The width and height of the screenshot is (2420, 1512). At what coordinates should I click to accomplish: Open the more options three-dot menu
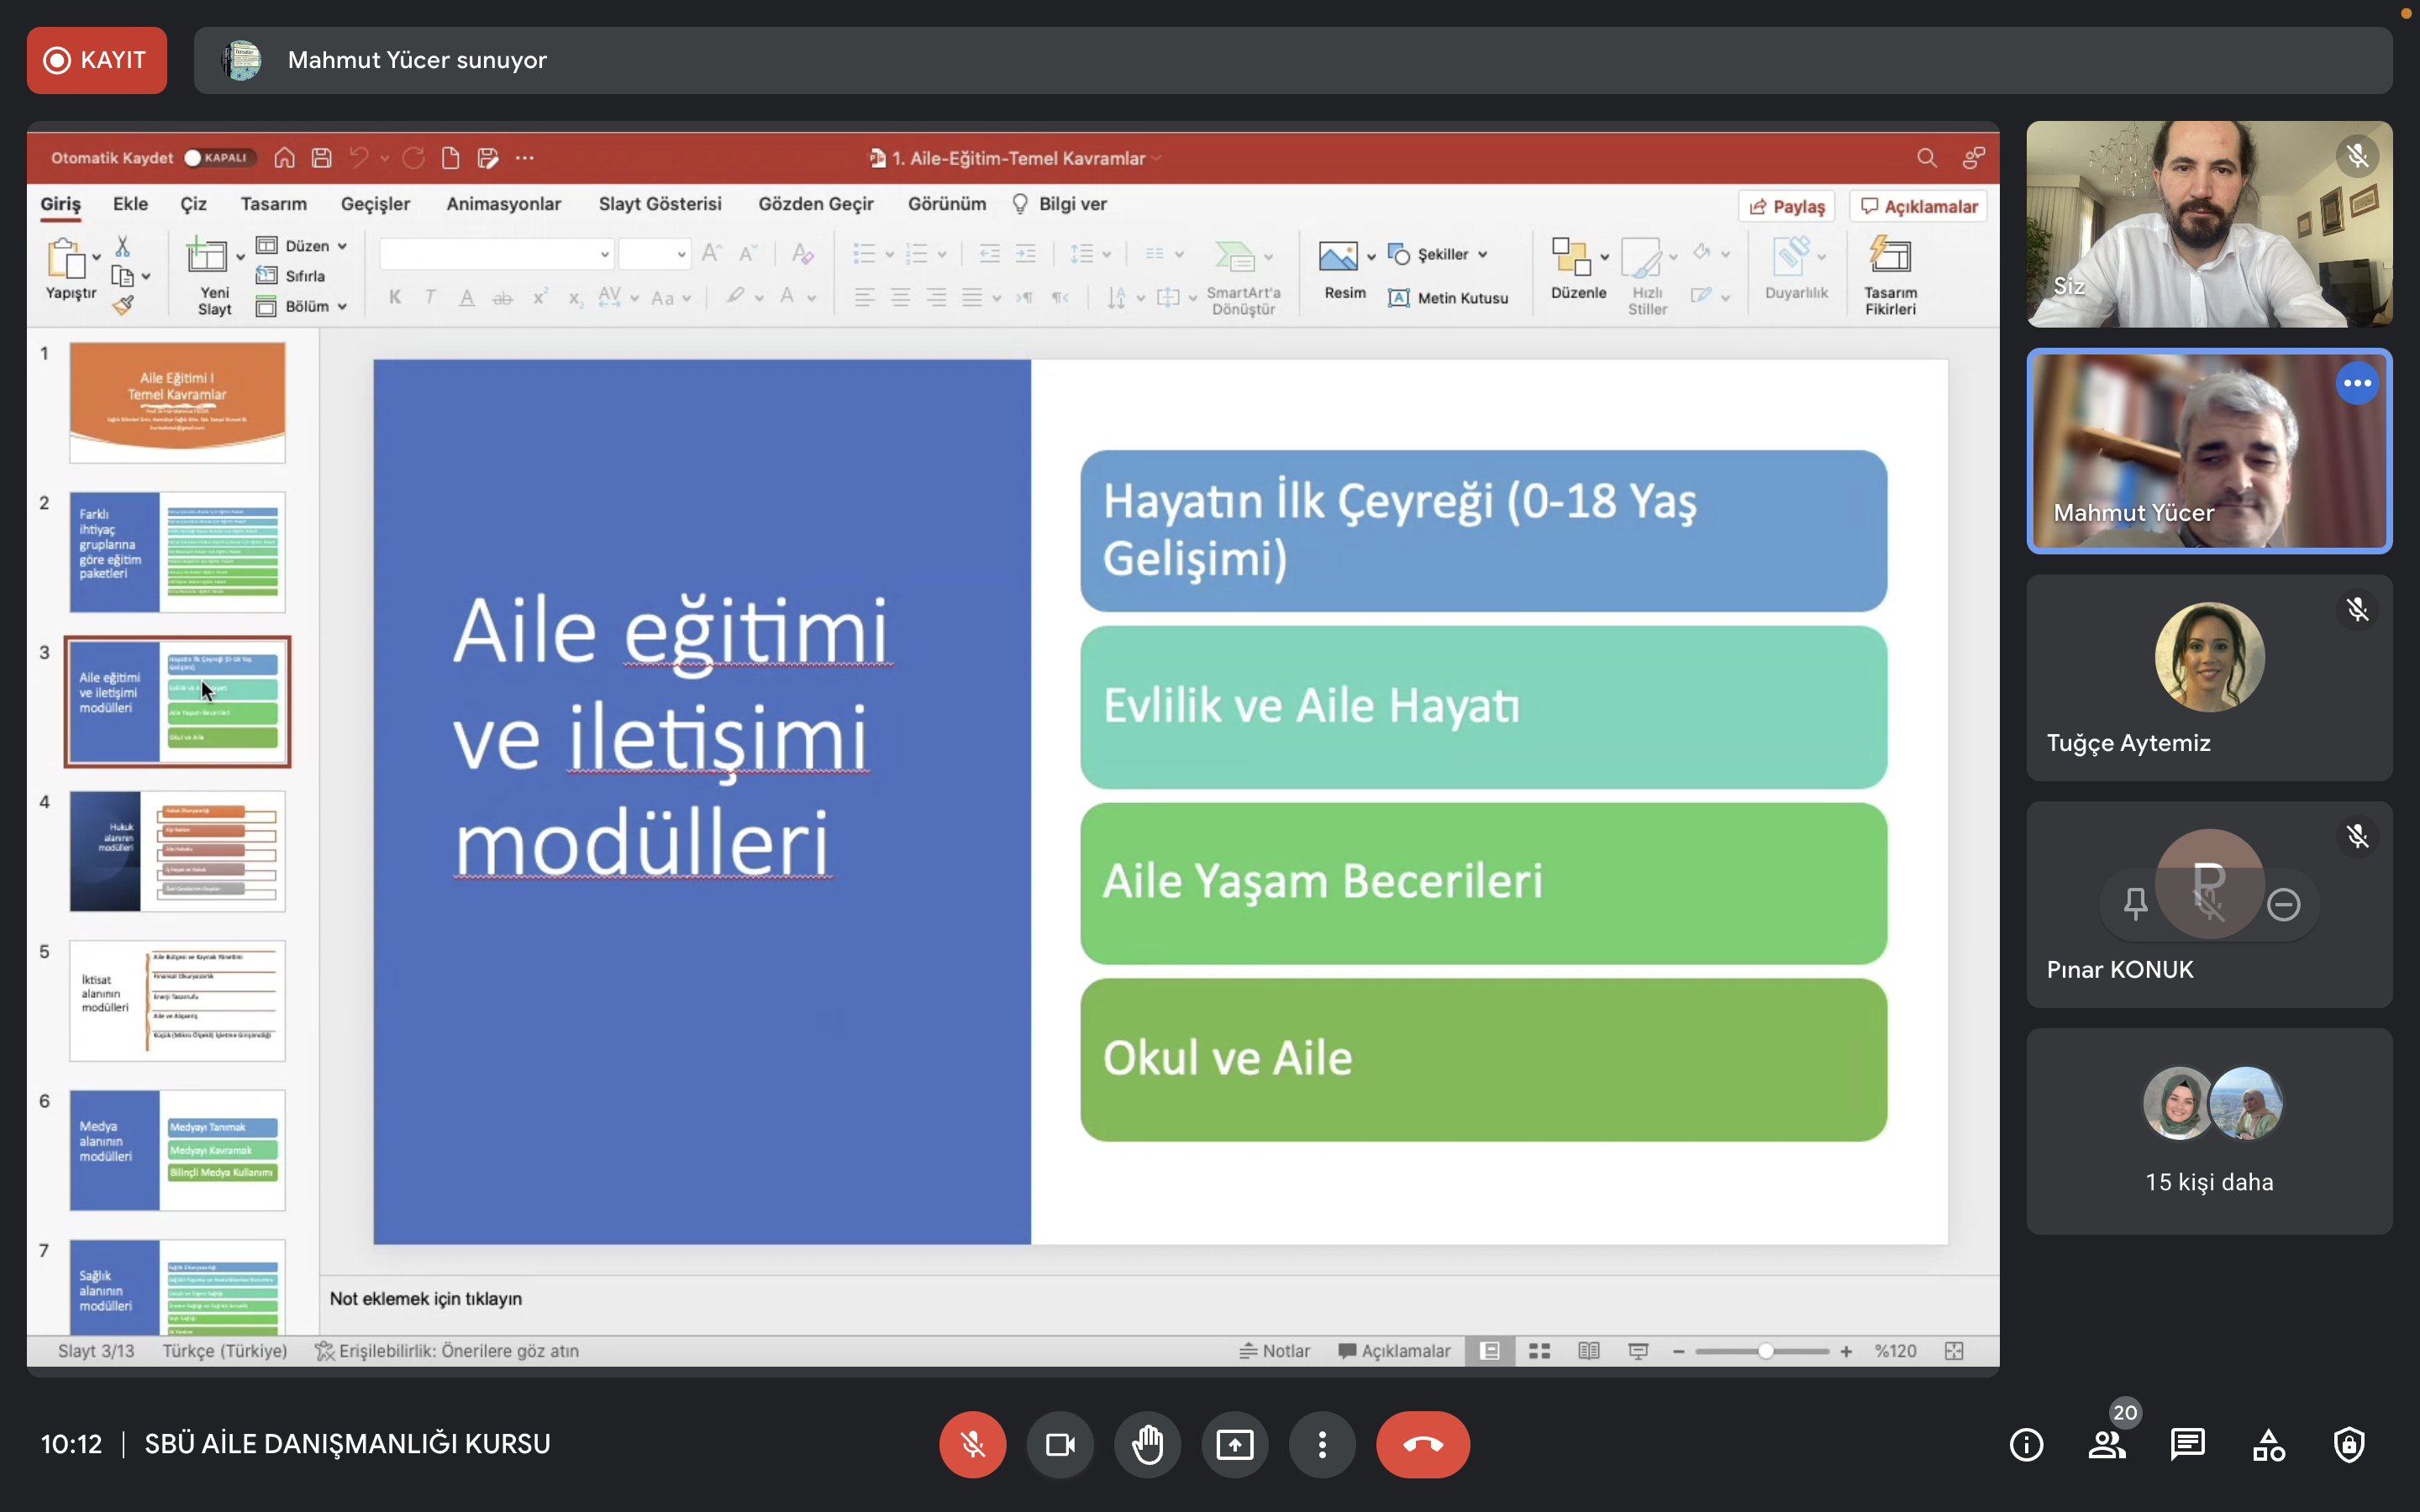(1322, 1444)
